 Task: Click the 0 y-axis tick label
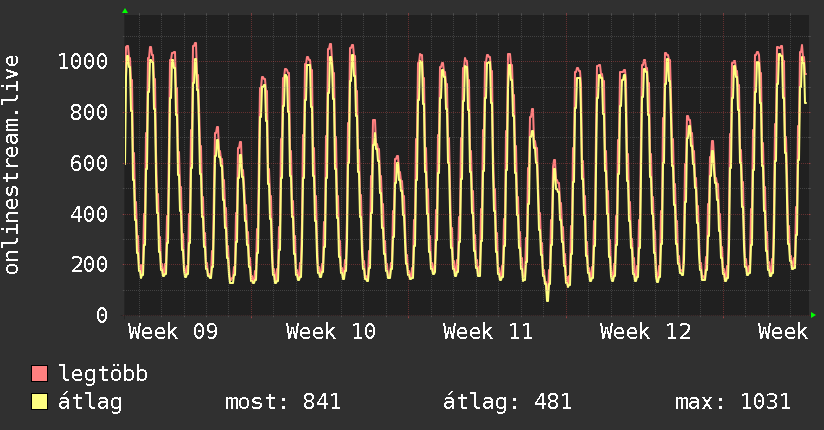(x=102, y=316)
